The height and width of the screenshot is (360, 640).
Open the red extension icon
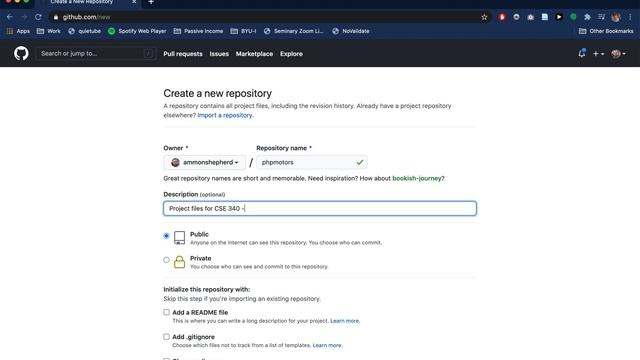click(502, 17)
